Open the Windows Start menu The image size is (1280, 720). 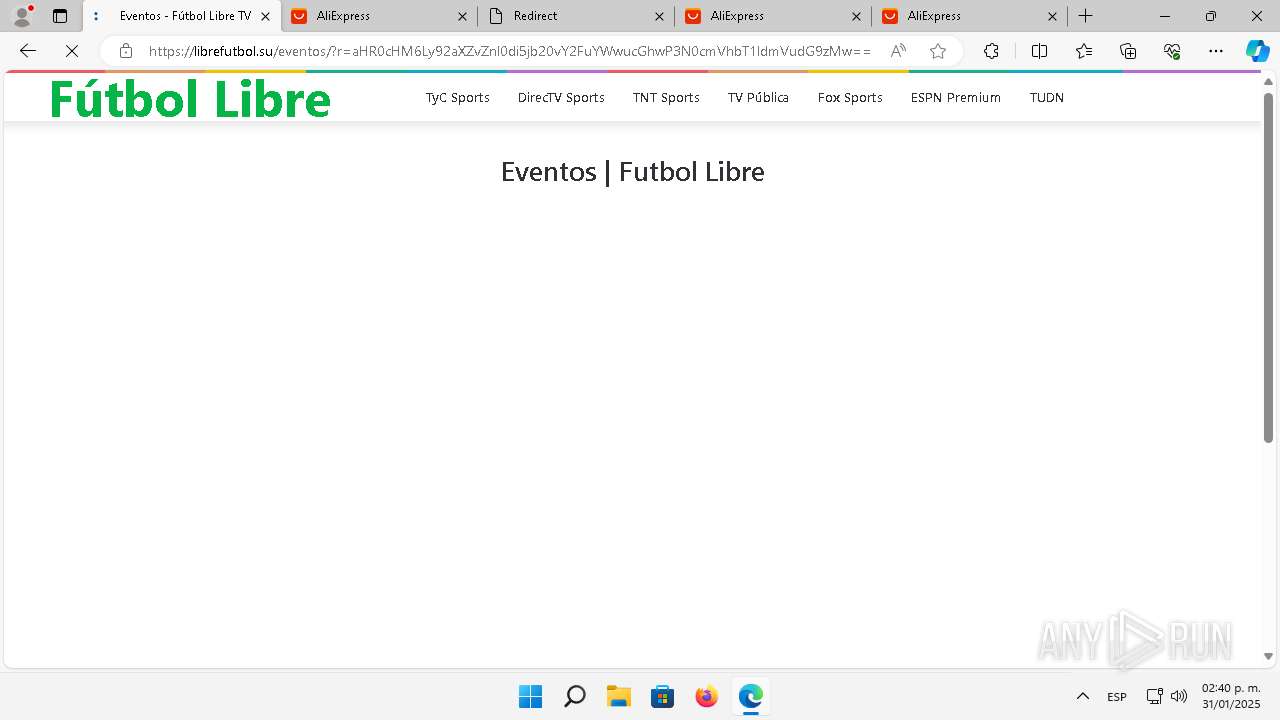tap(530, 696)
